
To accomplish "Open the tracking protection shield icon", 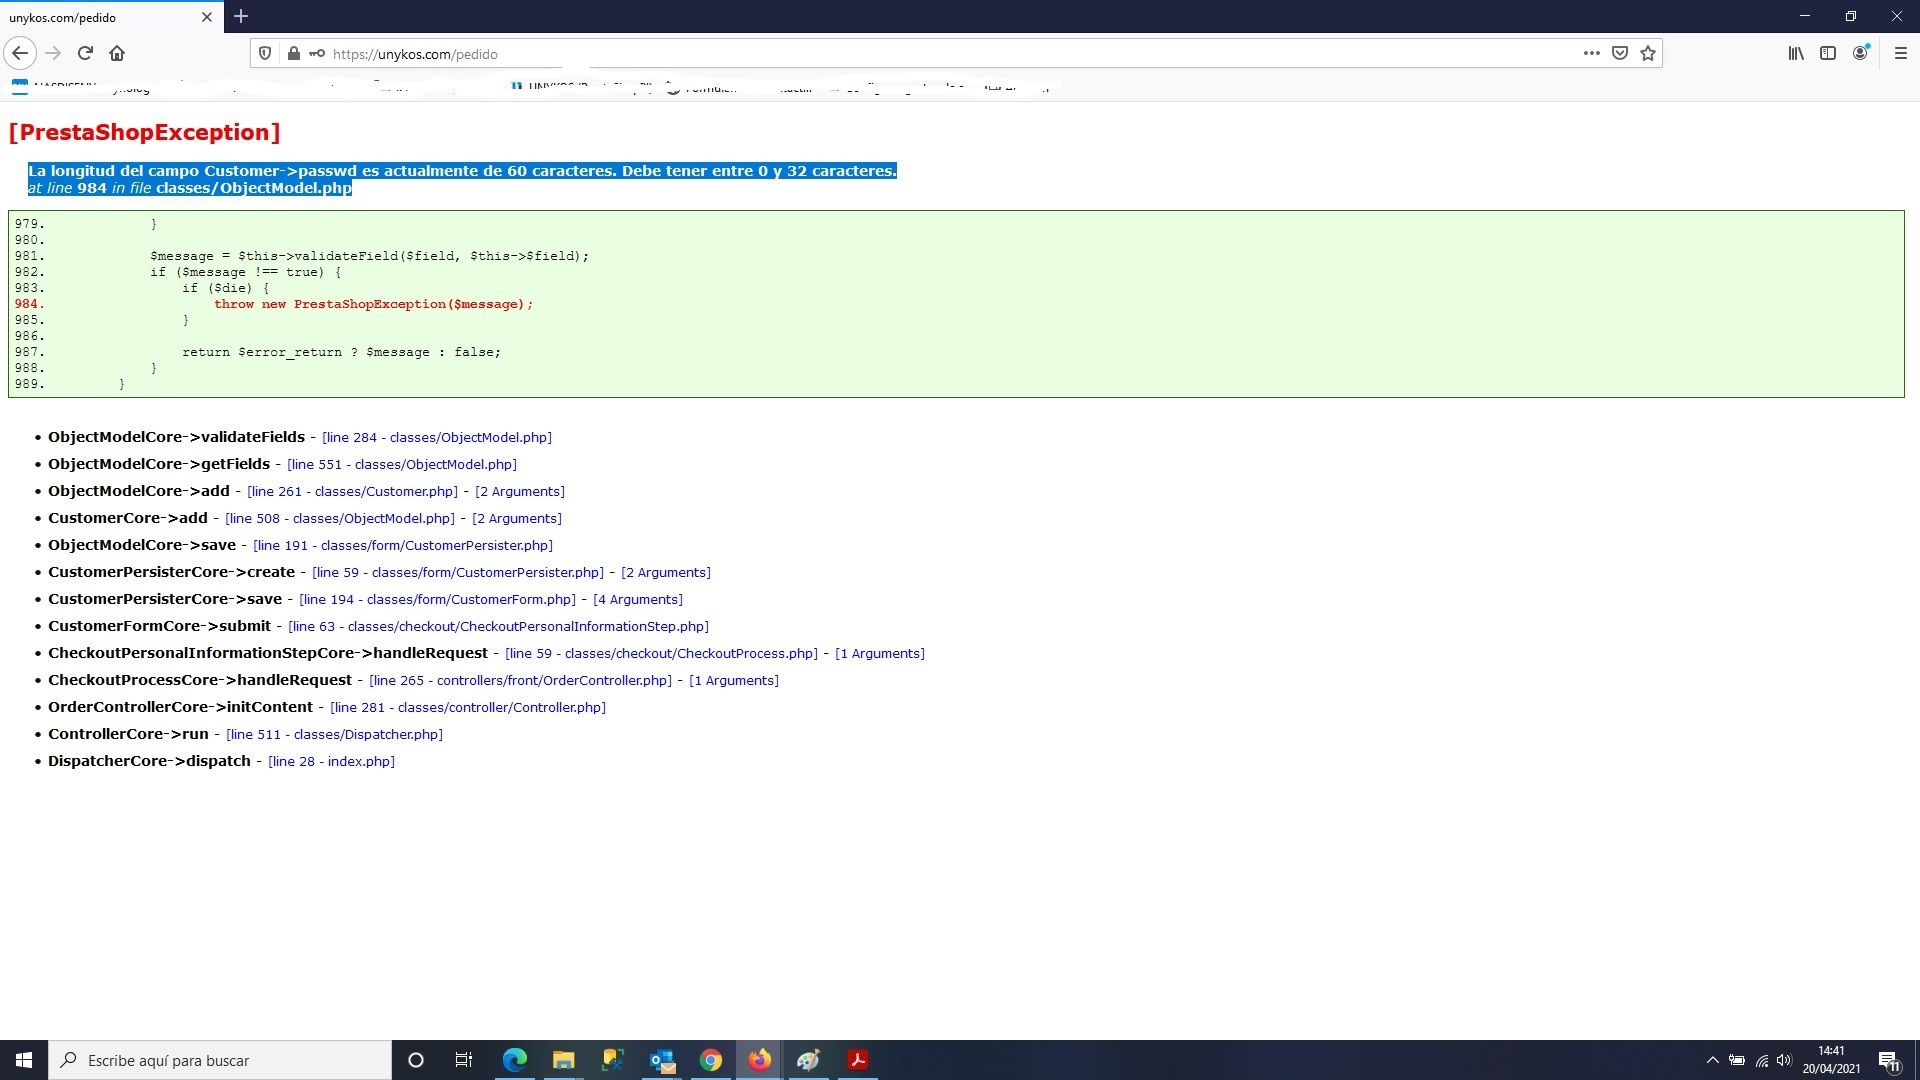I will click(x=265, y=54).
